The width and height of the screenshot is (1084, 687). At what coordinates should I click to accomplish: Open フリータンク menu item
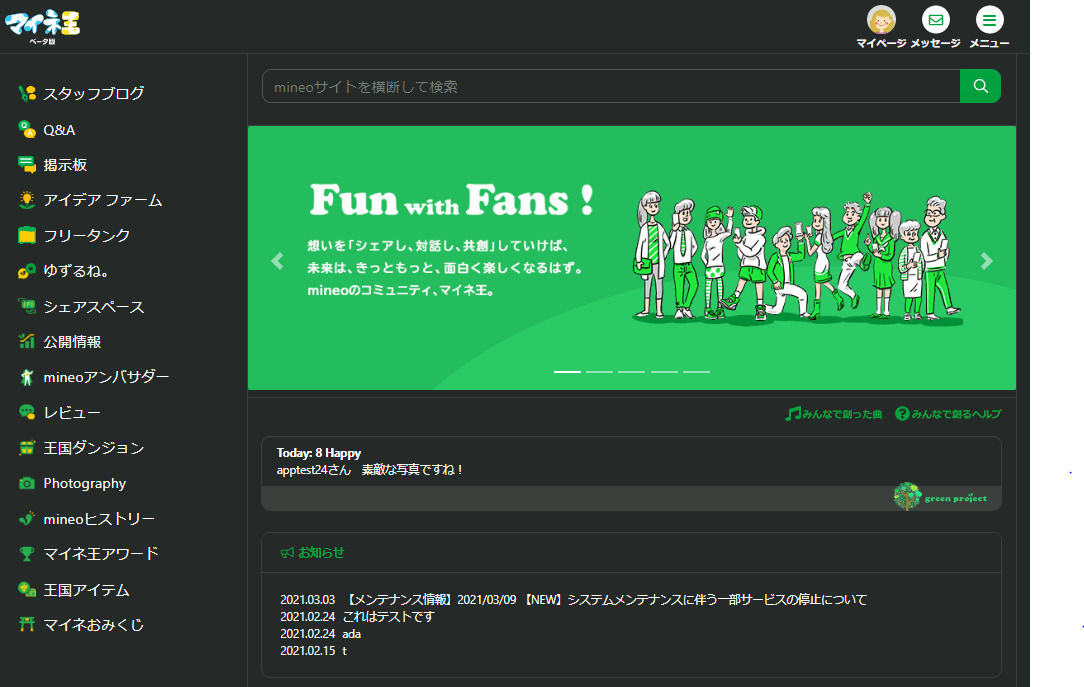86,235
